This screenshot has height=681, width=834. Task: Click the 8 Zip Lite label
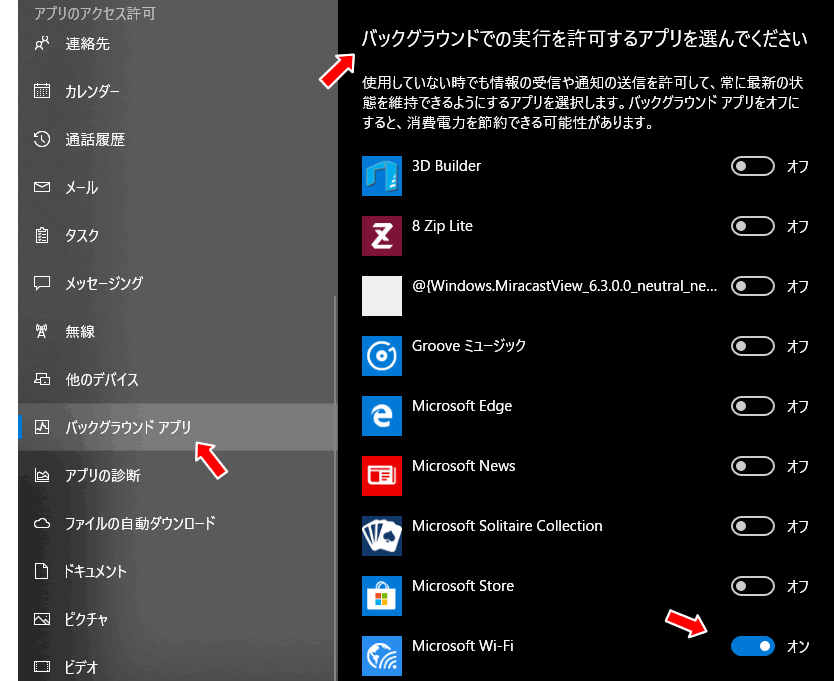[x=442, y=226]
